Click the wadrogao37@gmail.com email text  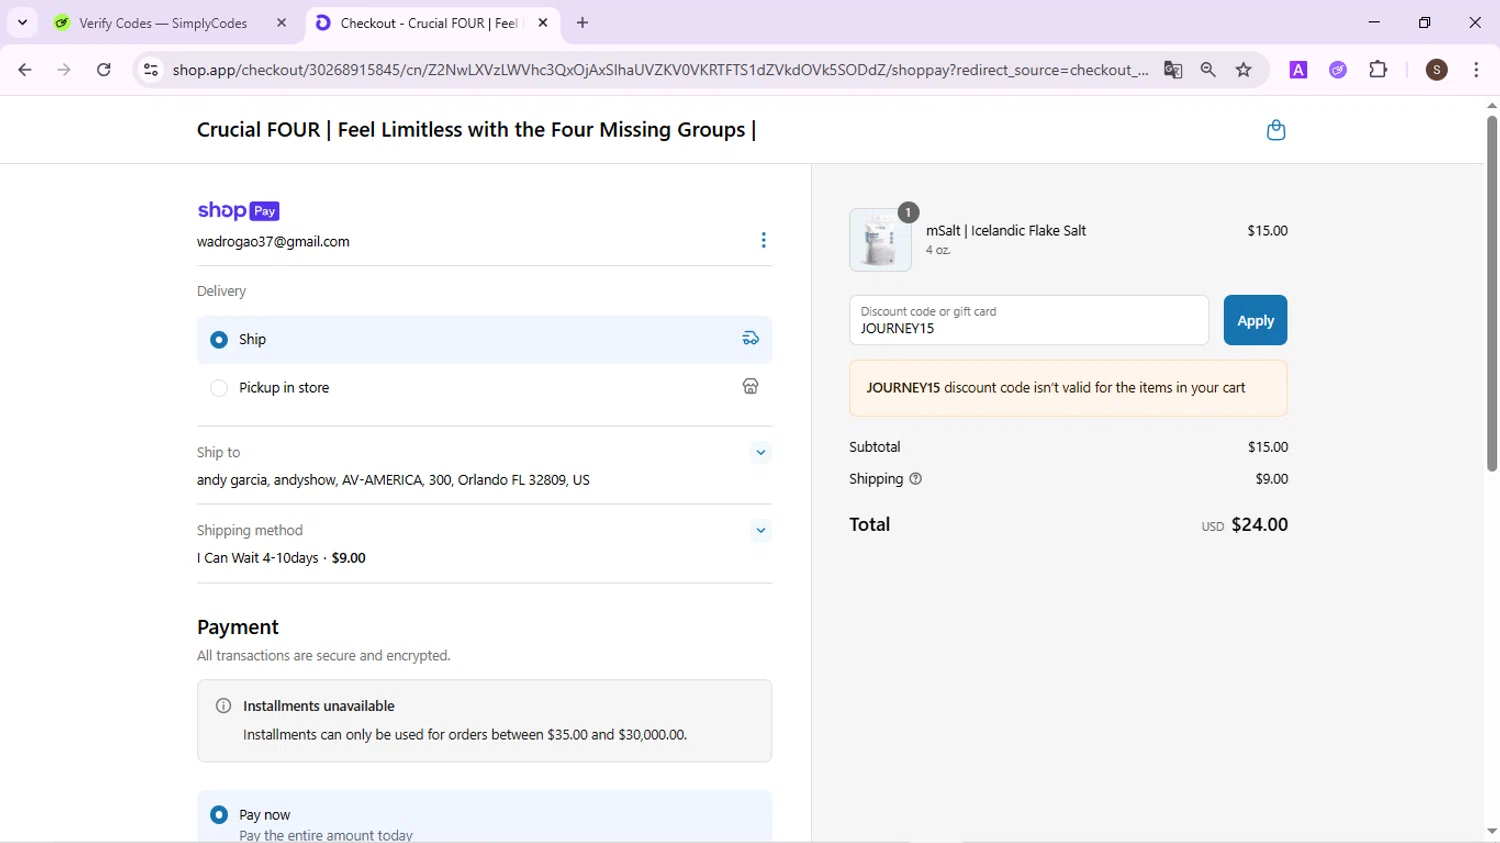[273, 242]
